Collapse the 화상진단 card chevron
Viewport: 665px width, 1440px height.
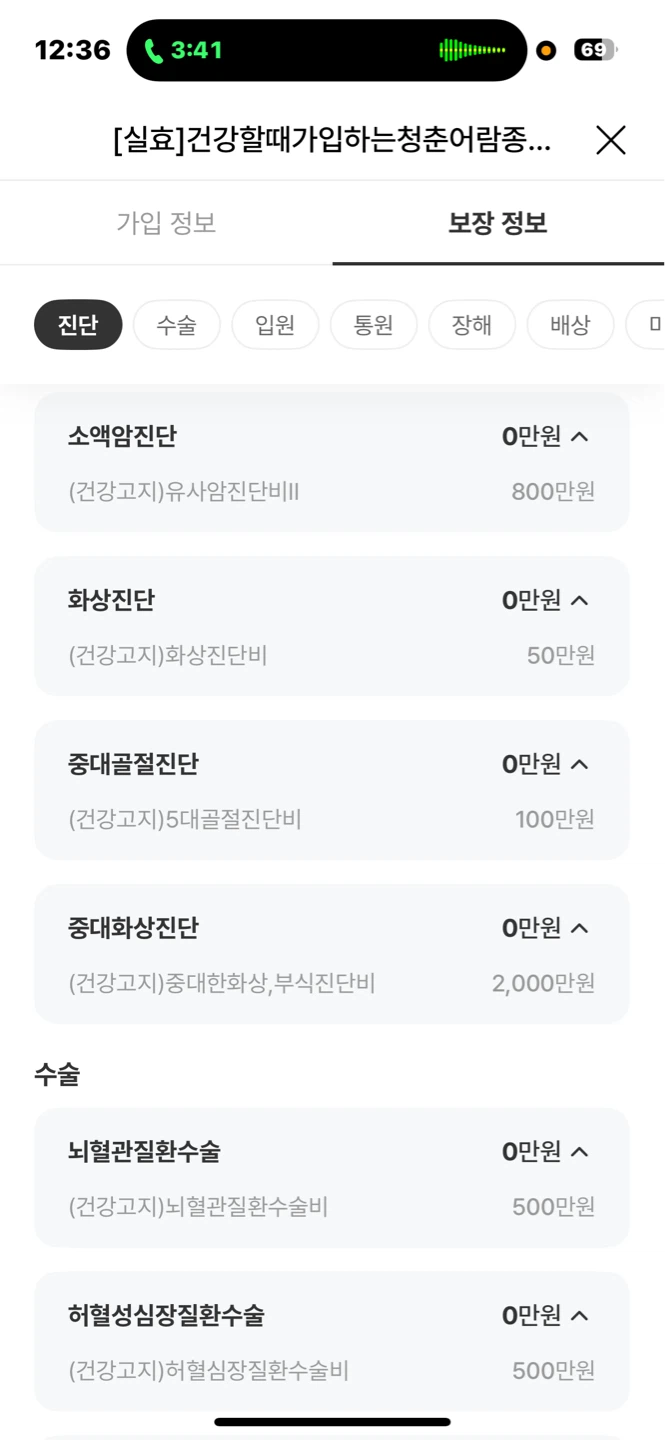[579, 601]
